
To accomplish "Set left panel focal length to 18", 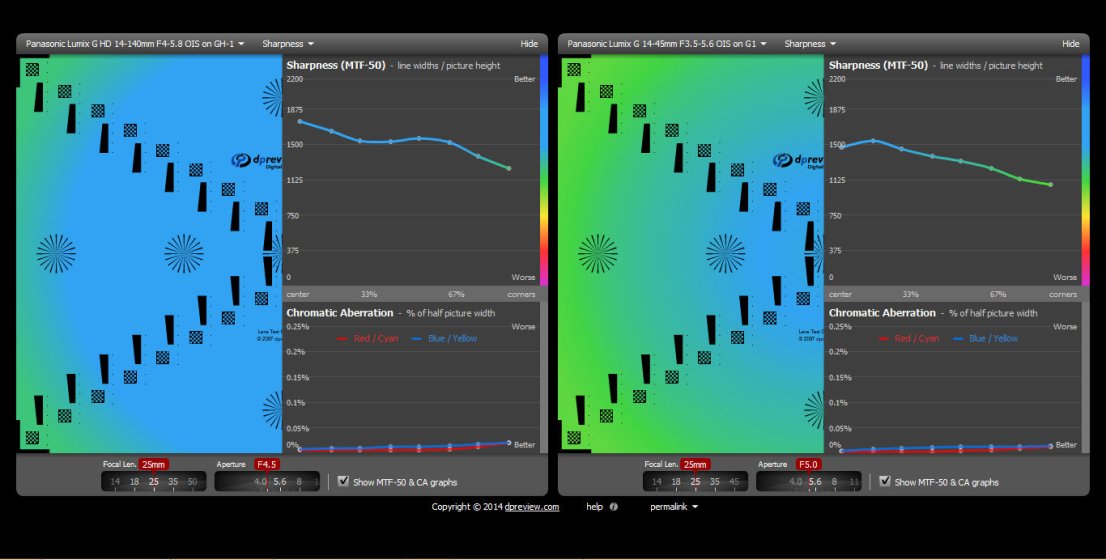I will [x=134, y=482].
